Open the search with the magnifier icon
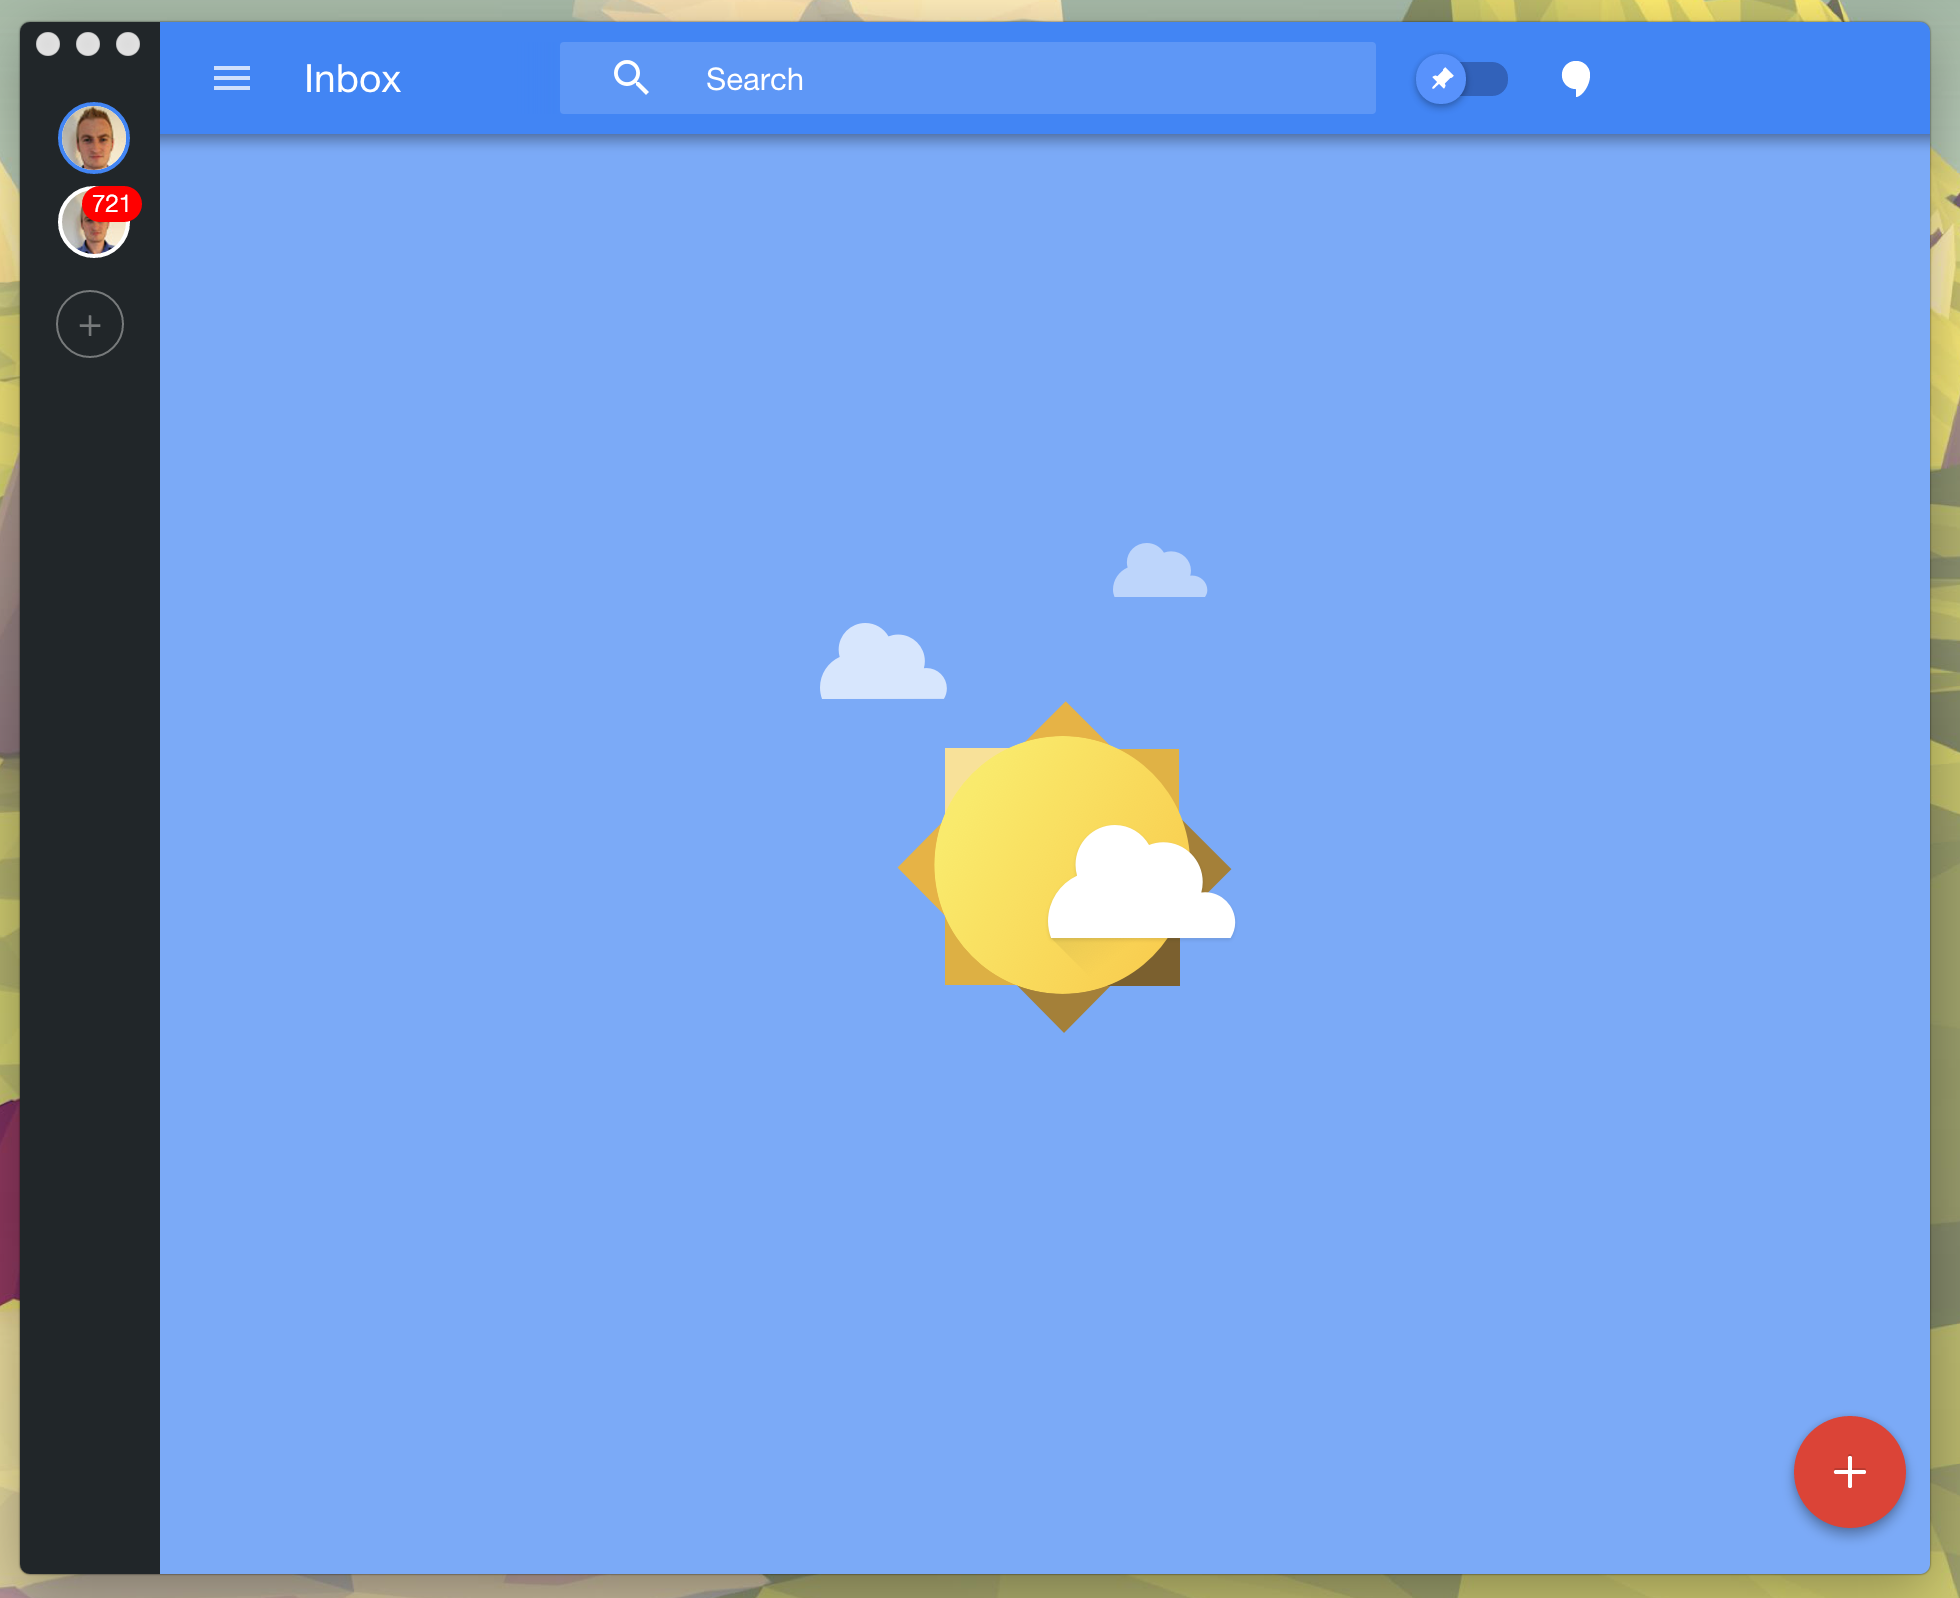The image size is (1960, 1598). click(631, 77)
